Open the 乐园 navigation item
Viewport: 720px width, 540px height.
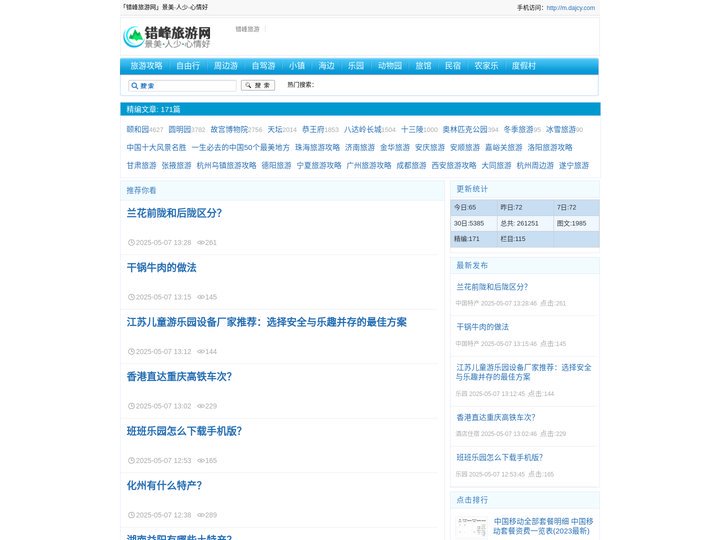(356, 66)
